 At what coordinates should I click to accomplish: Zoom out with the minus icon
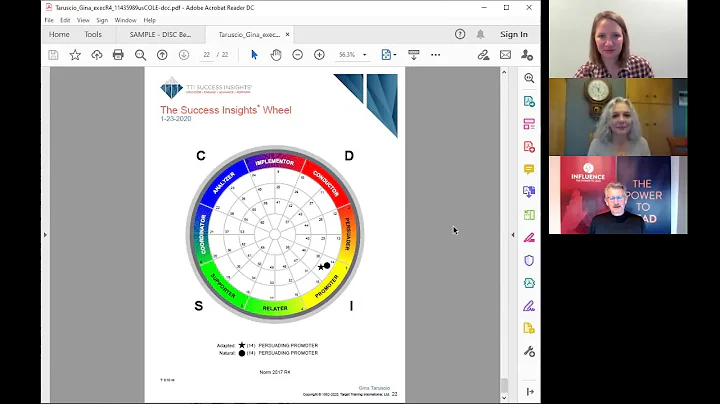(x=298, y=55)
